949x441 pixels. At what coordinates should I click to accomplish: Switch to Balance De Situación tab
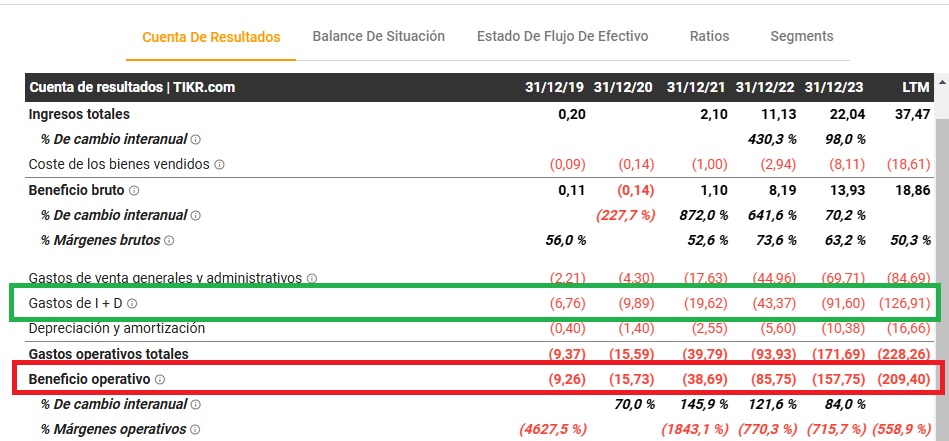(378, 36)
